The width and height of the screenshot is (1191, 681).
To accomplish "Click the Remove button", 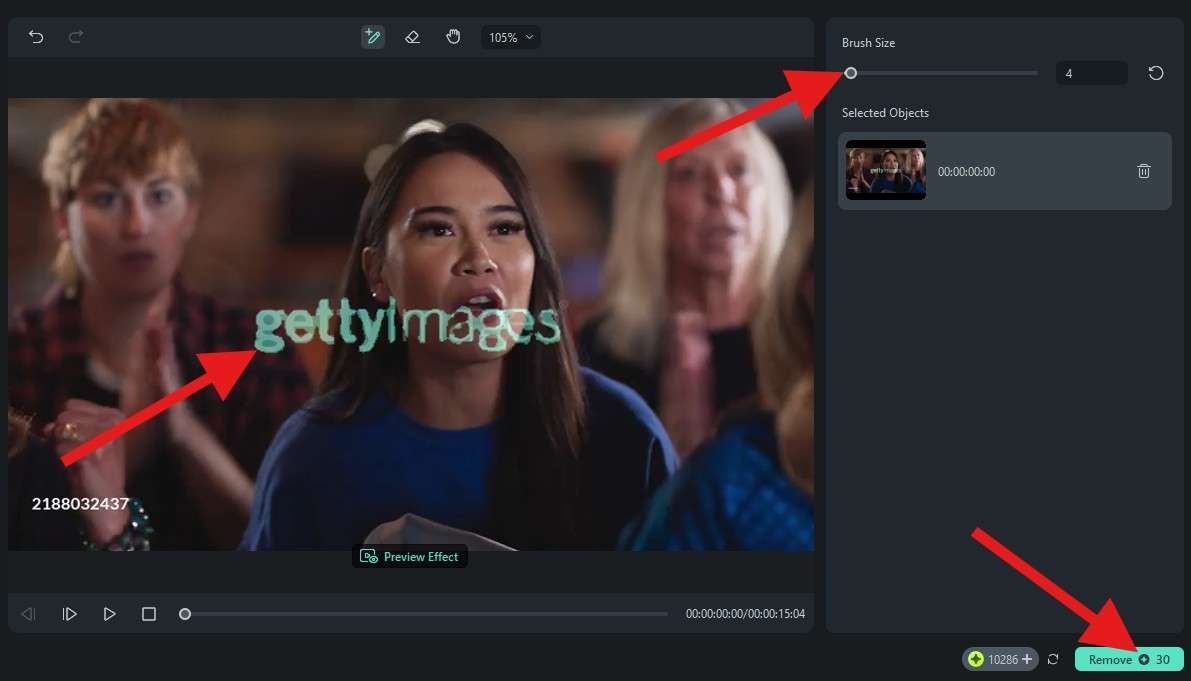I will point(1129,659).
